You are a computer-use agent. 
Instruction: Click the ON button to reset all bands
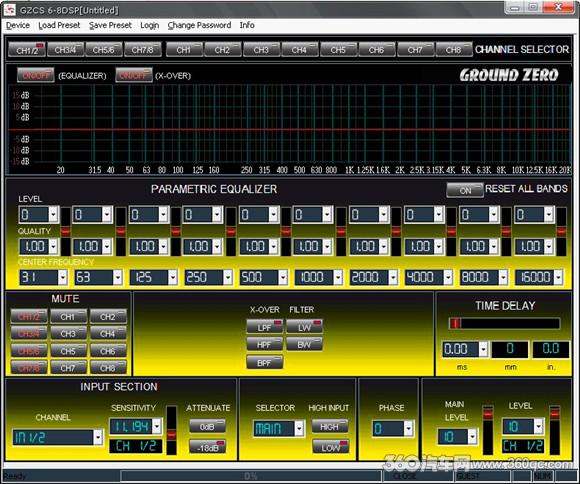click(465, 190)
